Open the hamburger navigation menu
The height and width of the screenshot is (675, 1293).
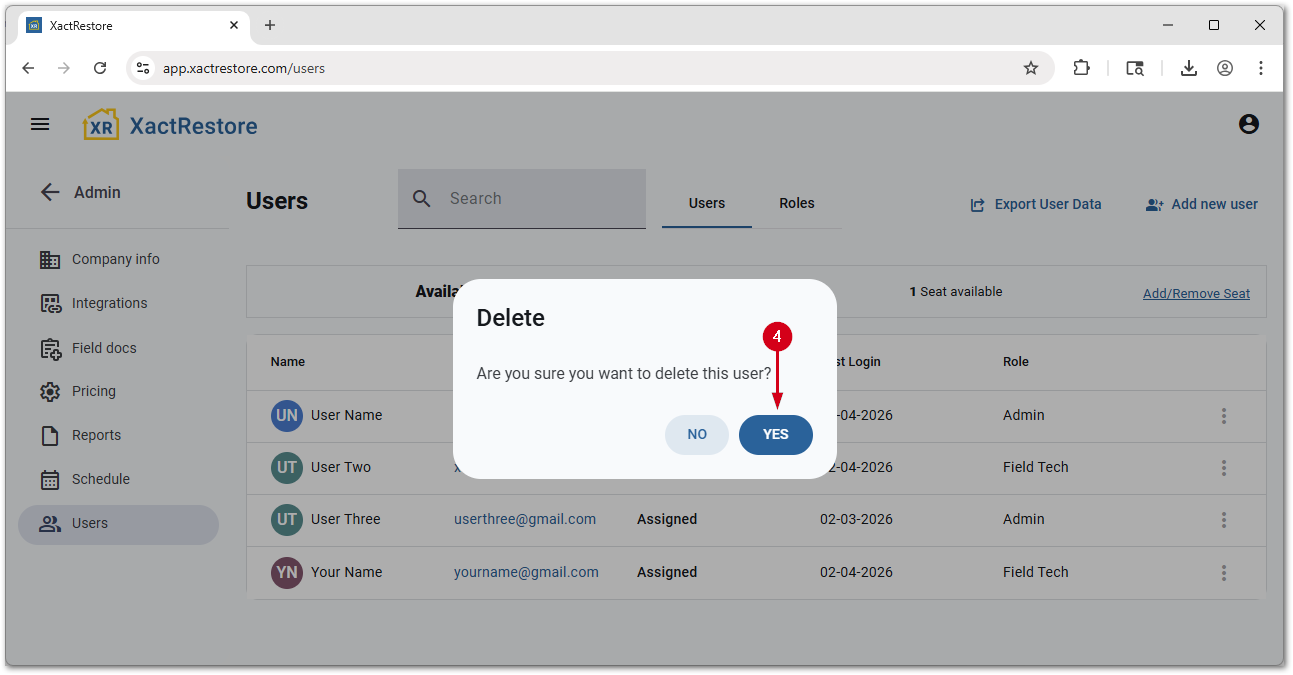click(x=40, y=125)
